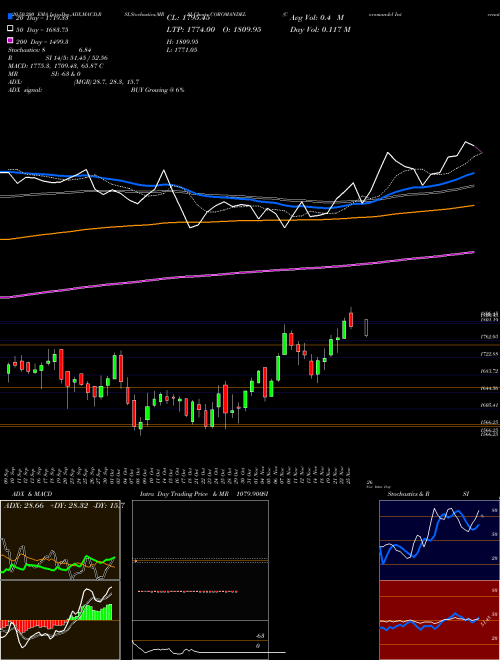This screenshot has height=660, width=500.
Task: Click the 'Intra Day Trading Price & MR' title
Action: coord(184,494)
